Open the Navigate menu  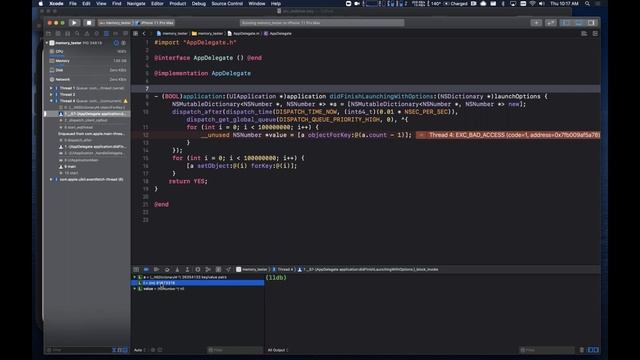coord(136,3)
